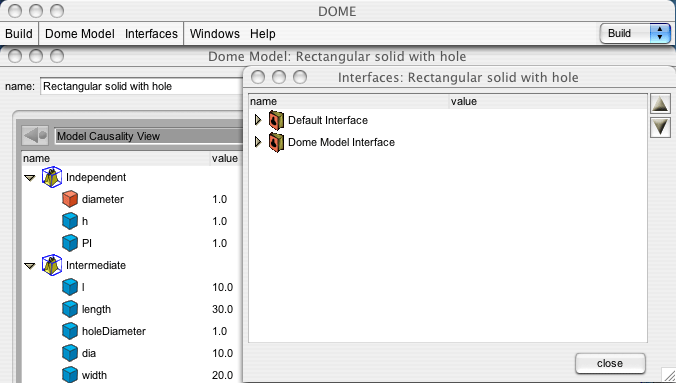Click the value 1.0 for diameter
This screenshot has width=676, height=383.
click(x=219, y=199)
